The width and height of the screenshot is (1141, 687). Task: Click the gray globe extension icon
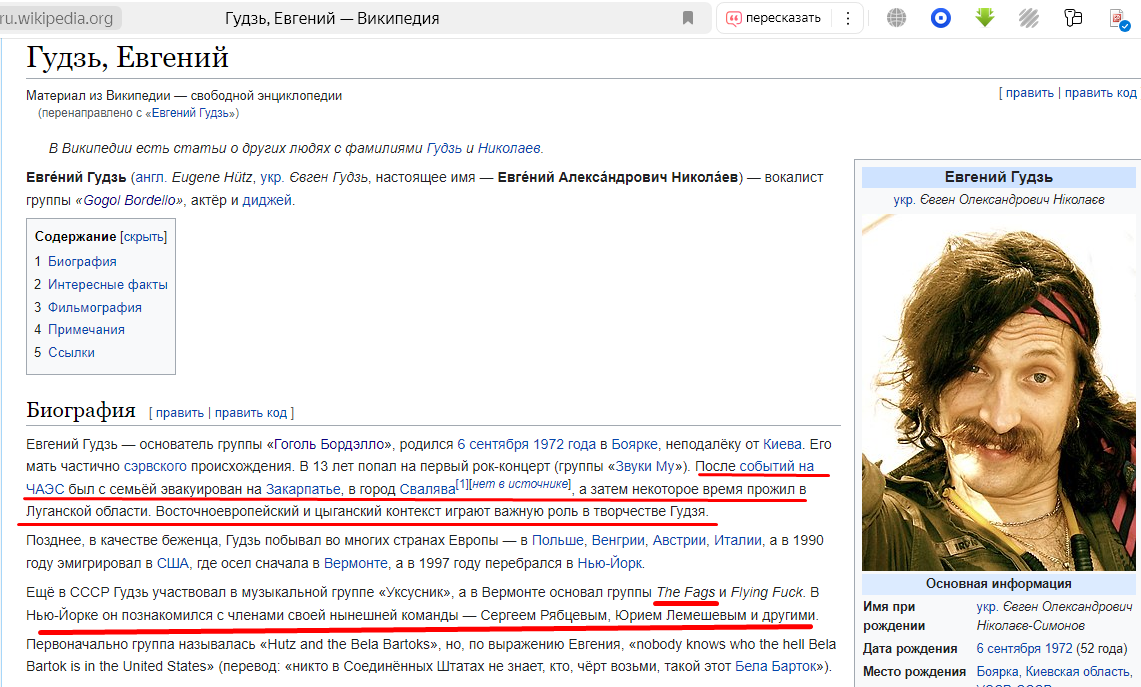click(896, 18)
